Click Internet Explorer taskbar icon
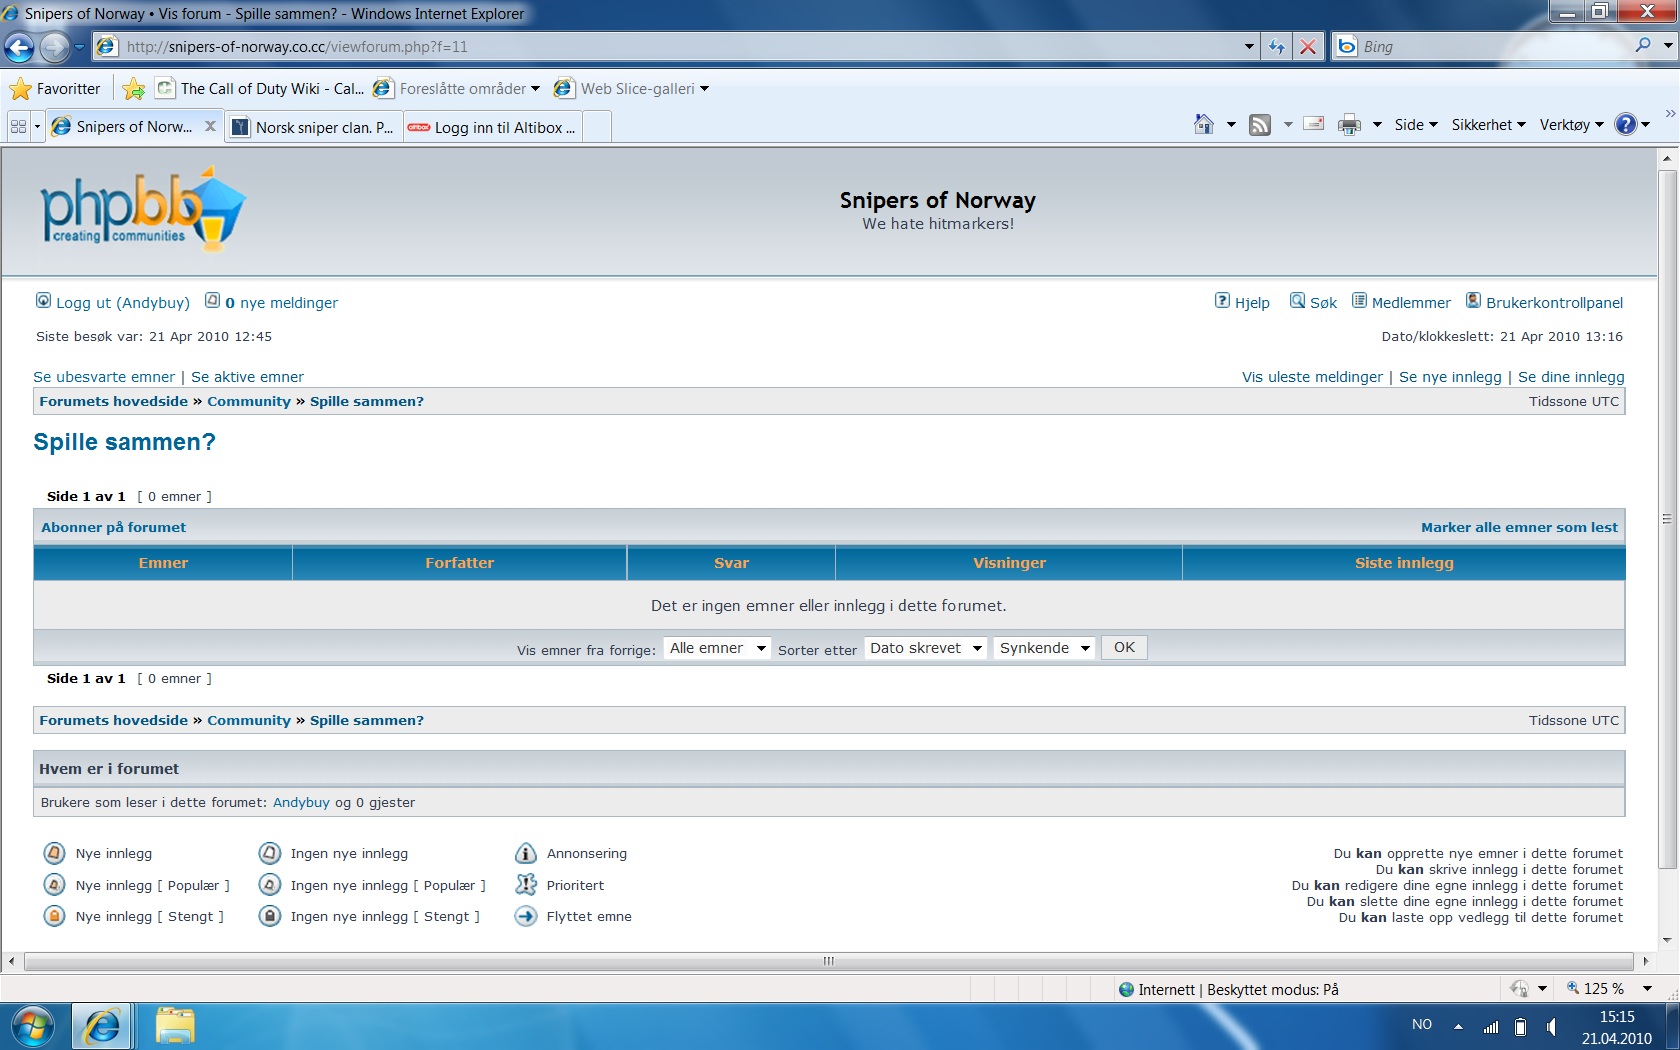Image resolution: width=1680 pixels, height=1050 pixels. 102,1026
